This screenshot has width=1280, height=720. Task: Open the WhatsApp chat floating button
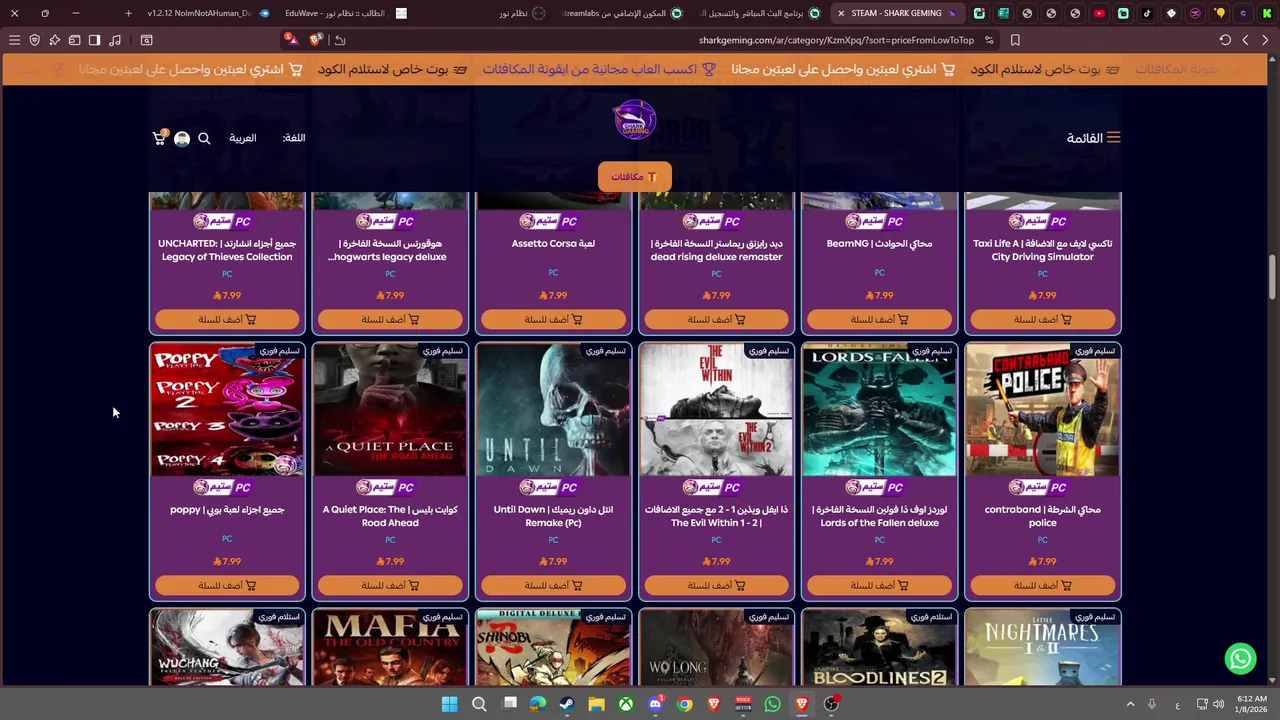coord(1240,658)
